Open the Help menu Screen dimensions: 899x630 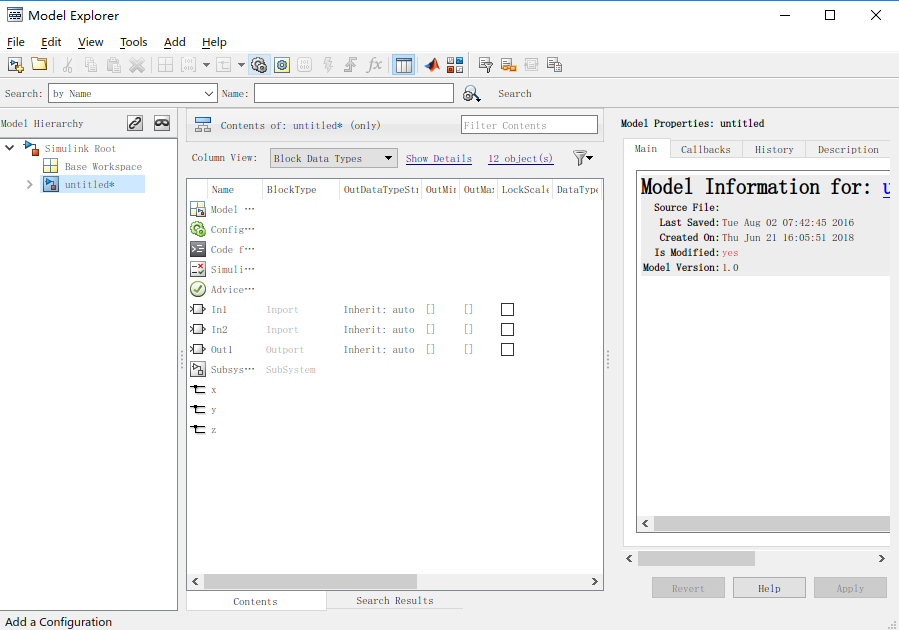[x=214, y=42]
